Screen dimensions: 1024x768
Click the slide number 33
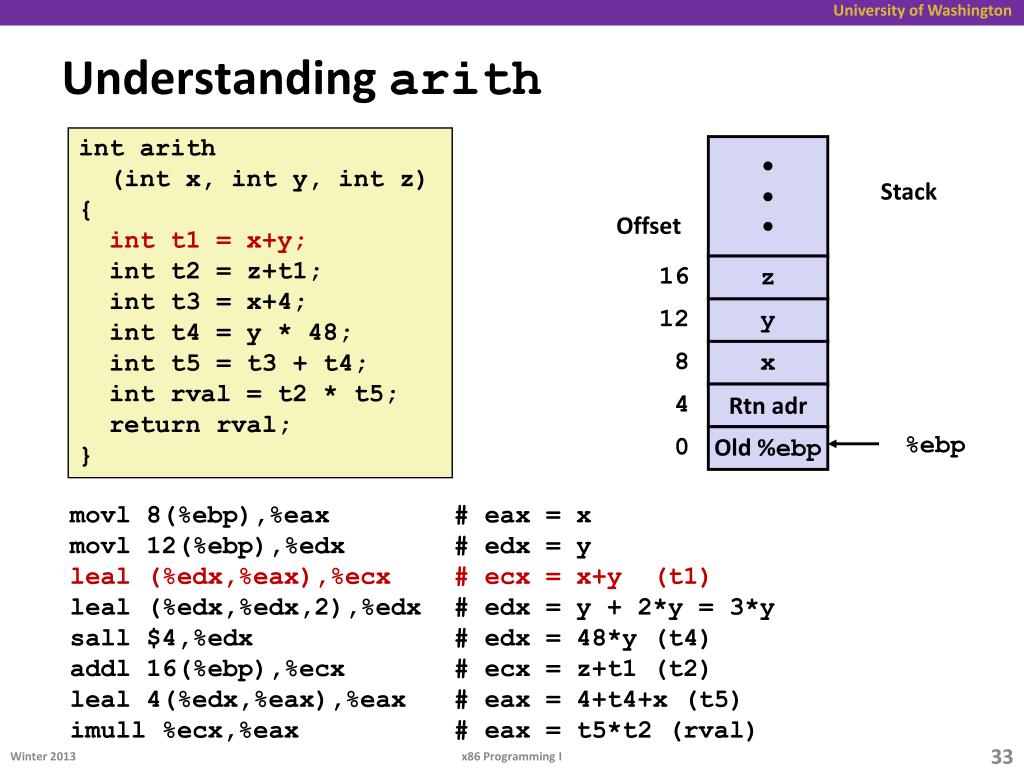[x=1001, y=756]
